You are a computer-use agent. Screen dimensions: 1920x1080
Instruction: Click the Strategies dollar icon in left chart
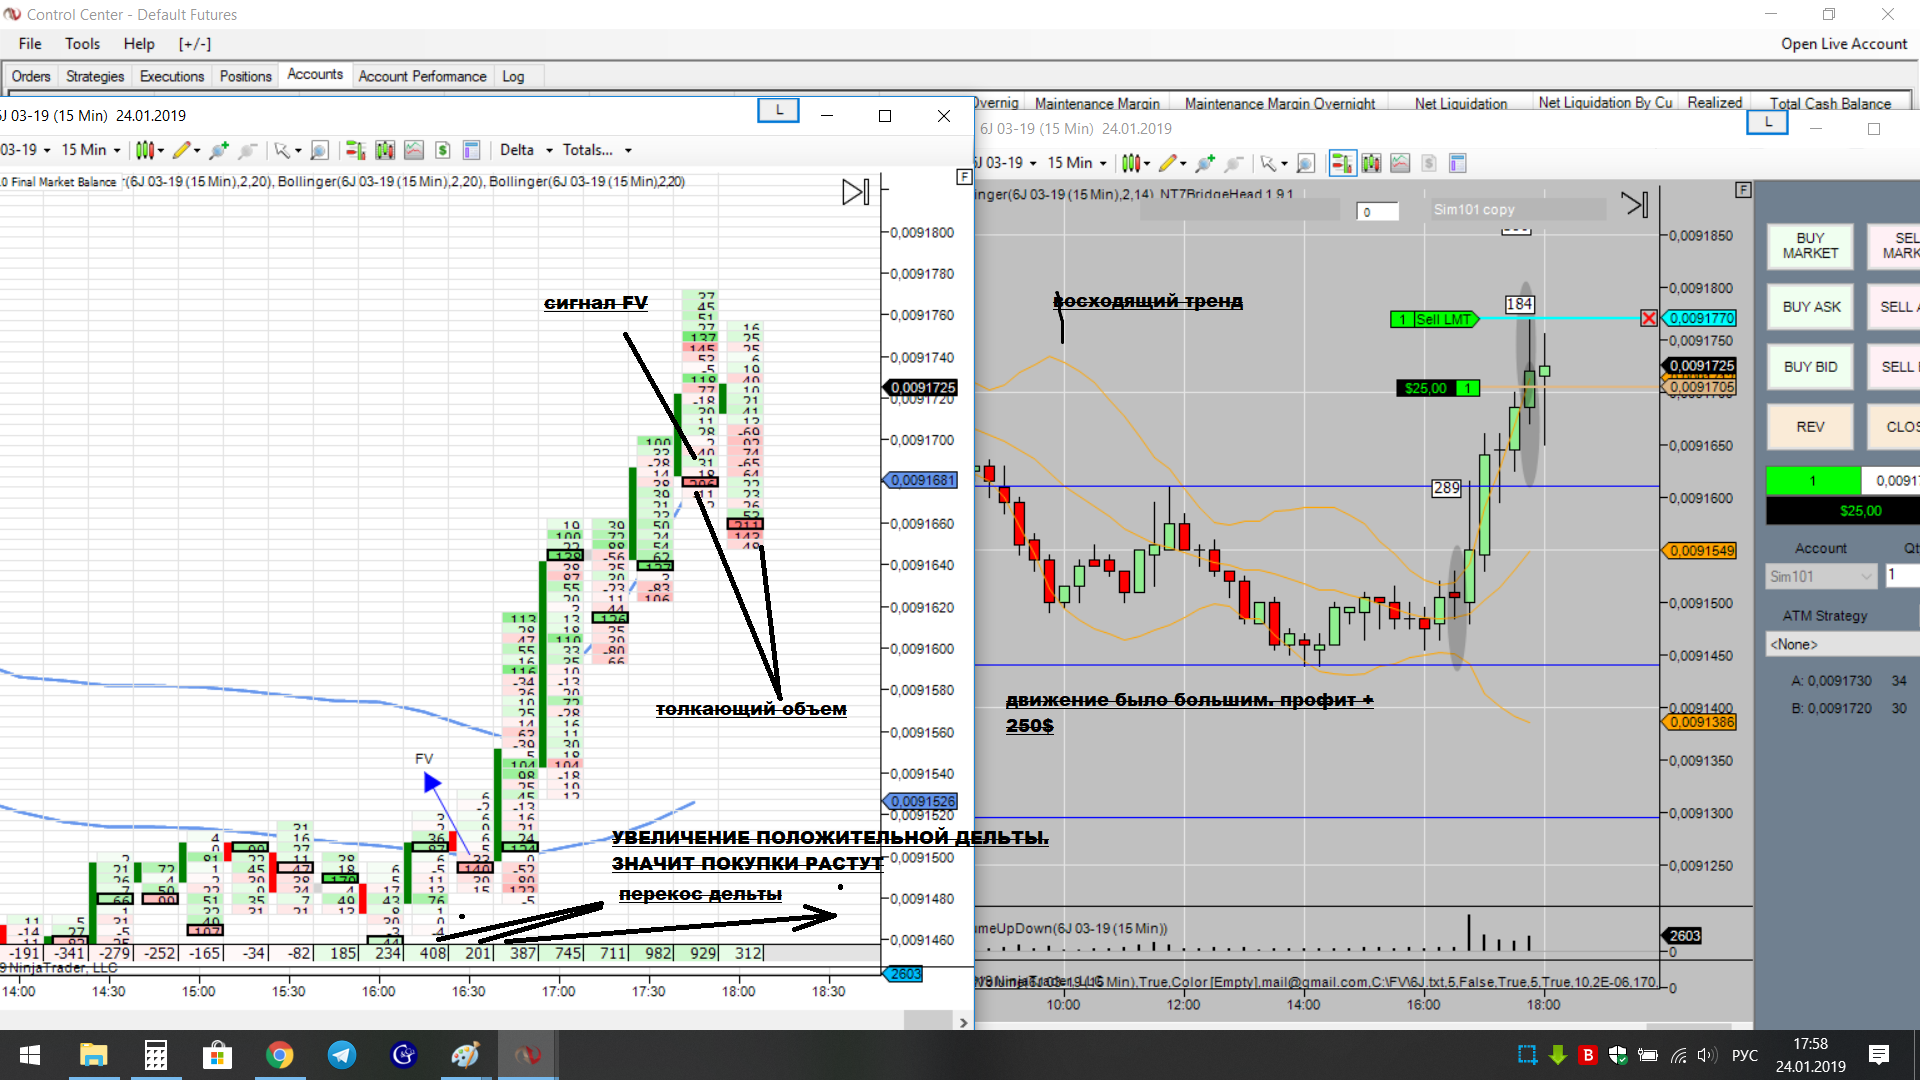click(x=443, y=150)
